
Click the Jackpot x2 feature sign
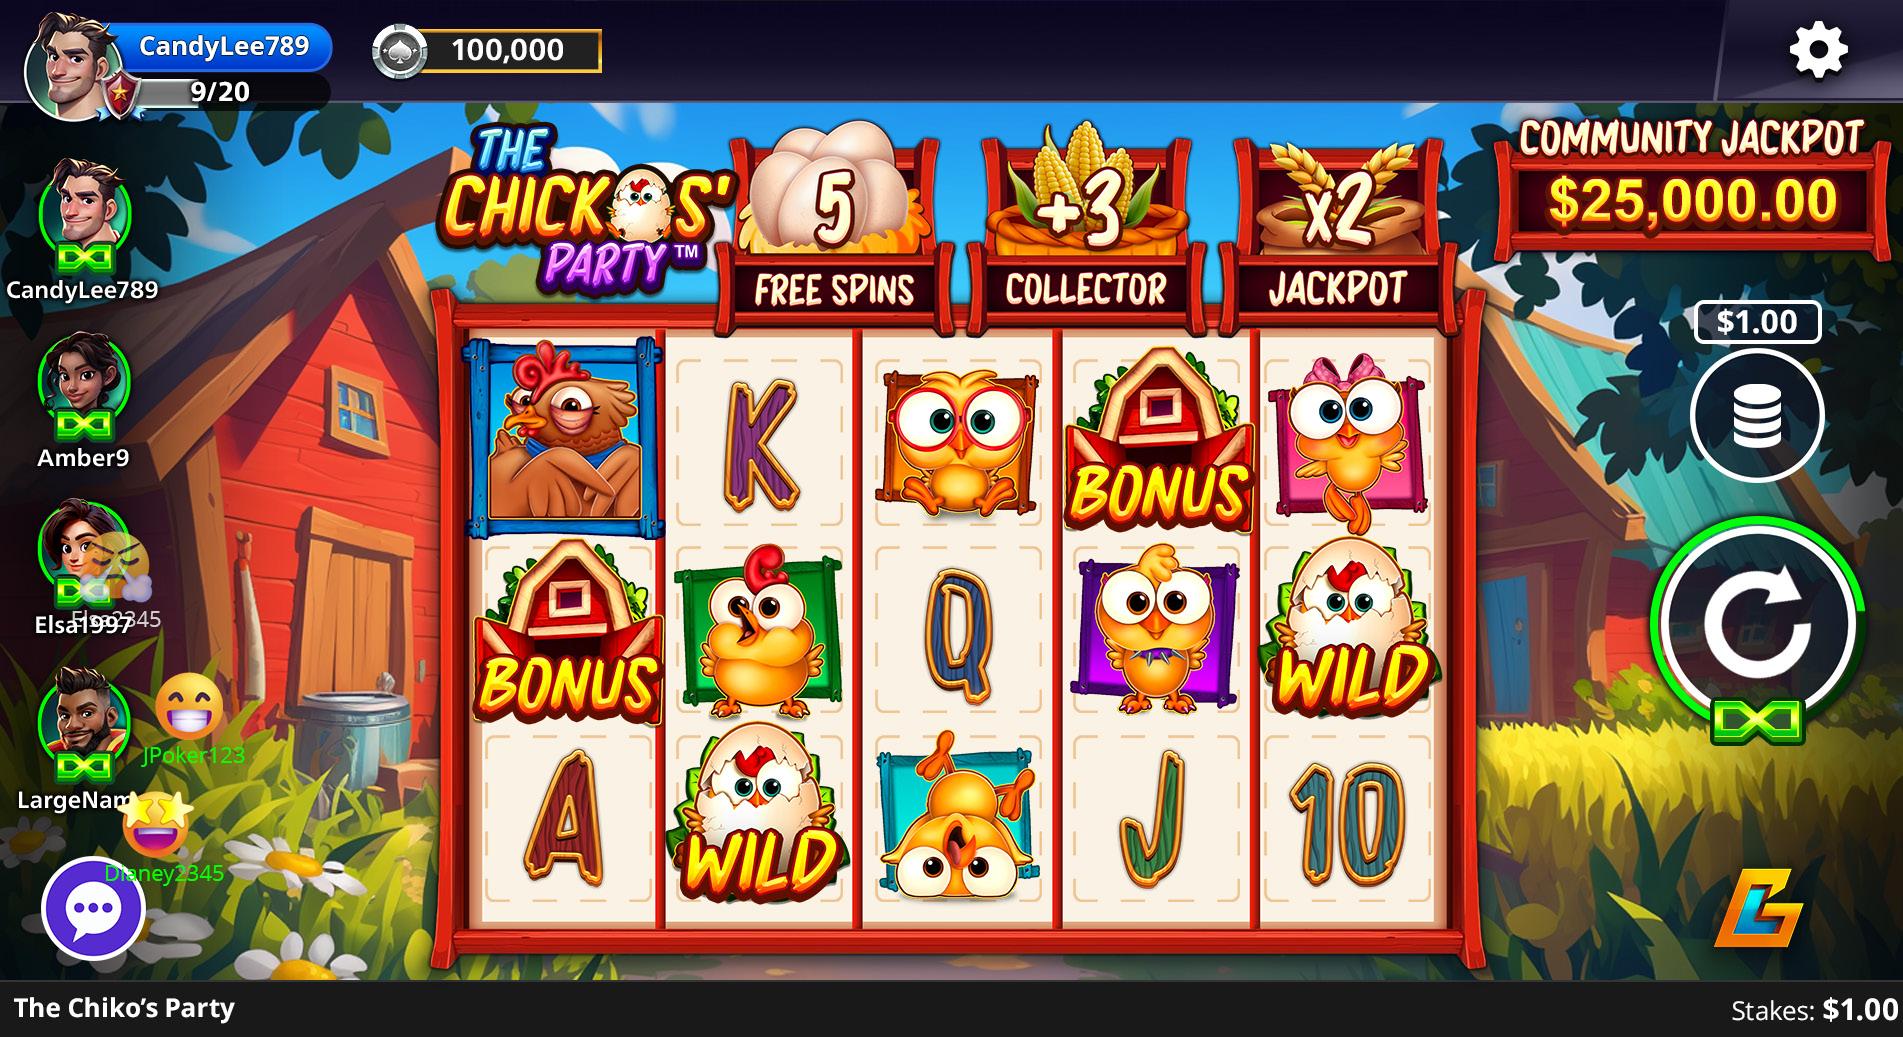click(1338, 232)
